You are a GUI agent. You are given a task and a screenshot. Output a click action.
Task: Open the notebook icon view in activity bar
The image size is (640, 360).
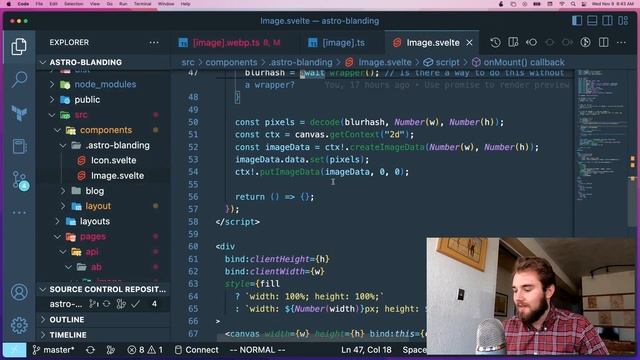click(19, 146)
